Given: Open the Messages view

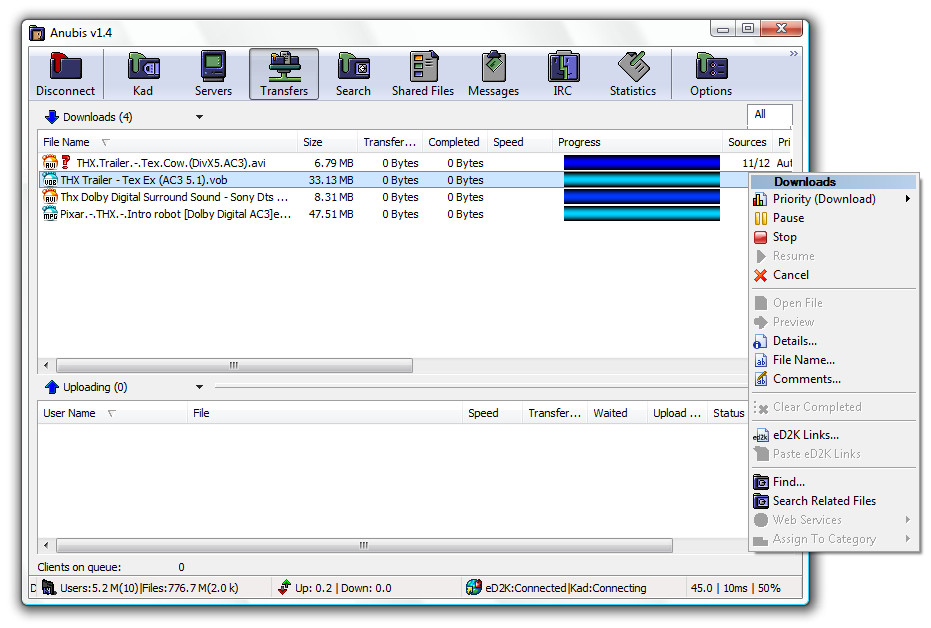Looking at the screenshot, I should coord(493,74).
